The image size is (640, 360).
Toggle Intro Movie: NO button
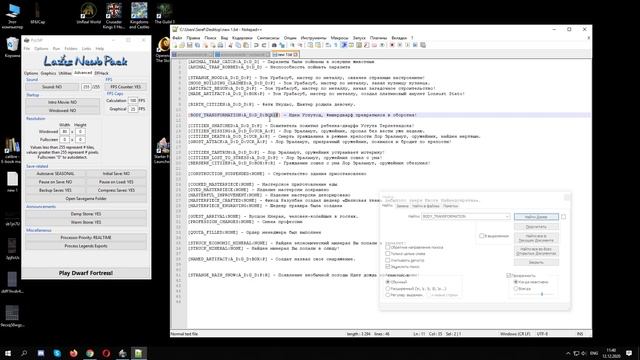62,102
